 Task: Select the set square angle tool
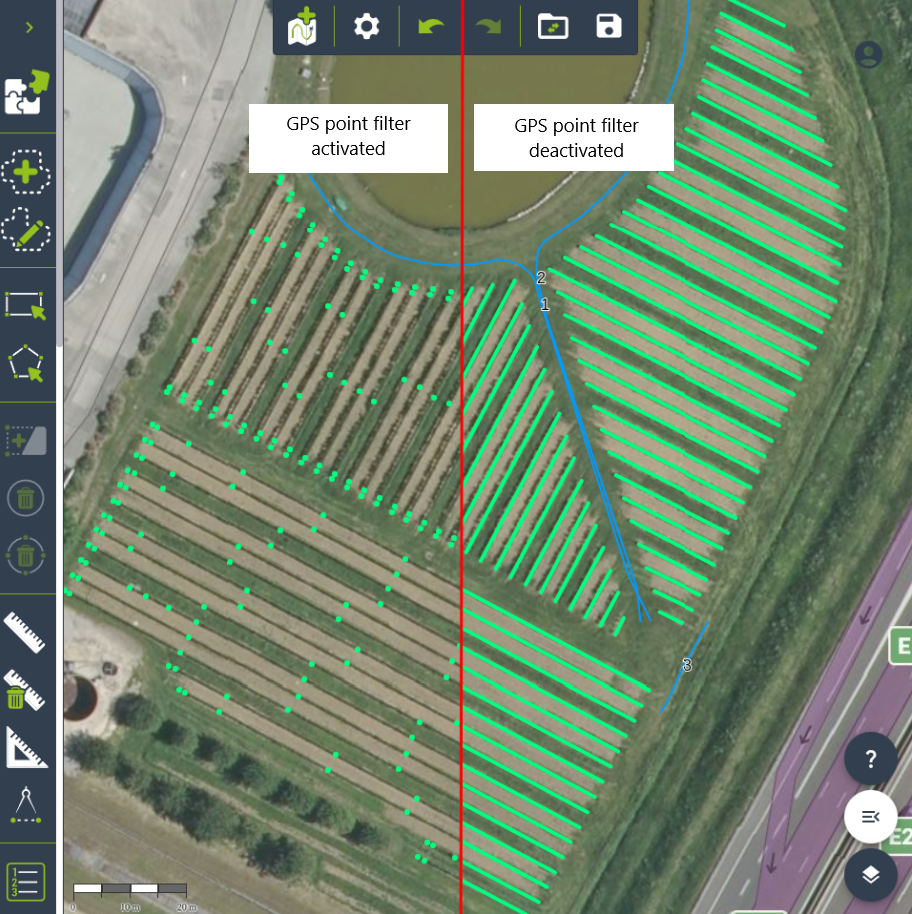[27, 747]
